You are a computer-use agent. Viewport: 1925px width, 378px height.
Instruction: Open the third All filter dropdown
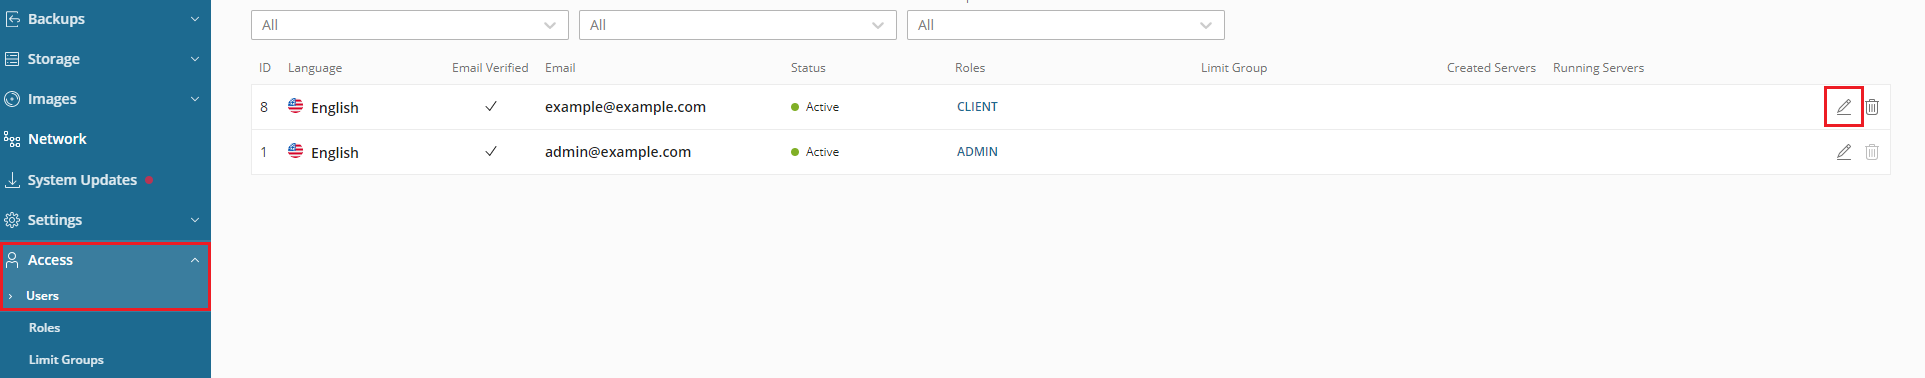(x=1066, y=25)
